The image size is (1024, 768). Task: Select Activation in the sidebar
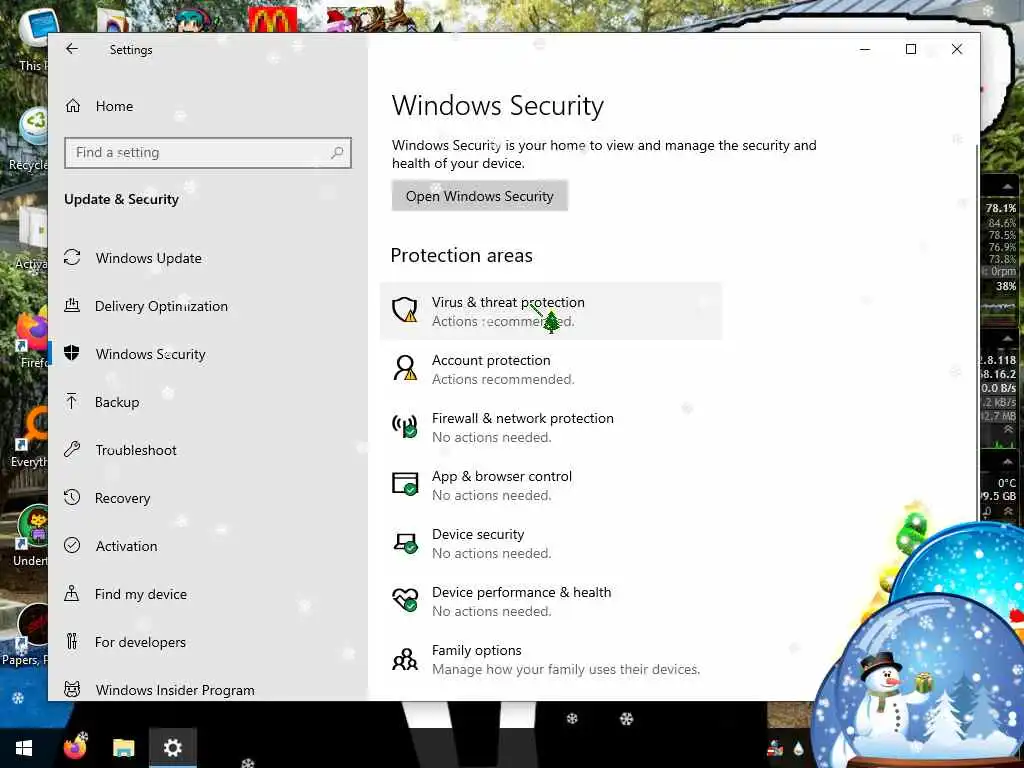point(126,546)
